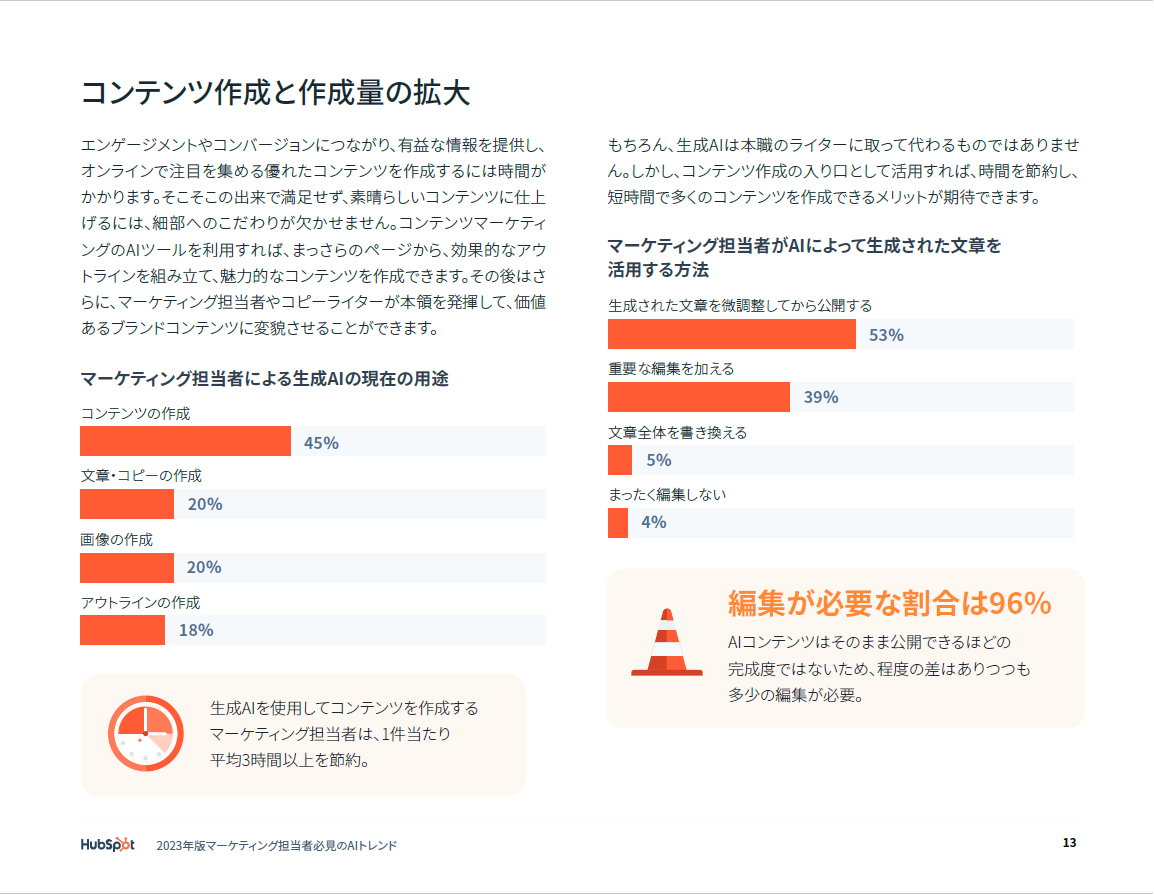This screenshot has width=1154, height=894.
Task: Click the 18% アウトラインの作成 bar
Action: click(x=122, y=630)
